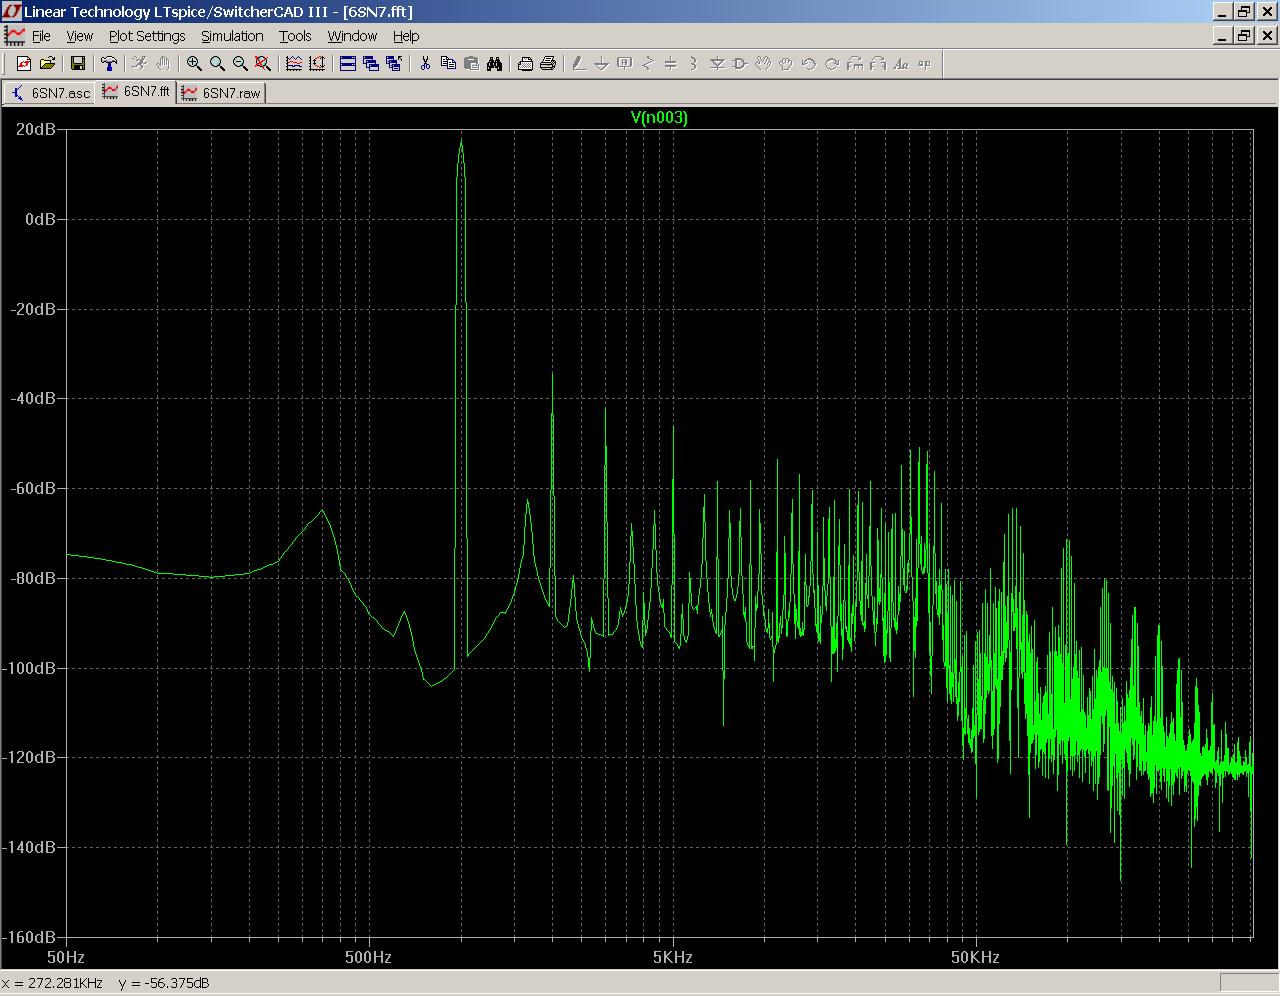Screen dimensions: 1280x996
Task: Click the Run simulation running-man icon
Action: (x=140, y=64)
